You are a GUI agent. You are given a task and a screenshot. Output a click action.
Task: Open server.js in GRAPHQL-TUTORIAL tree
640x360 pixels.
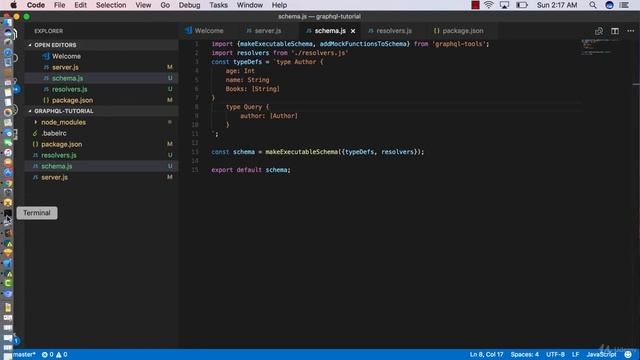click(x=55, y=177)
